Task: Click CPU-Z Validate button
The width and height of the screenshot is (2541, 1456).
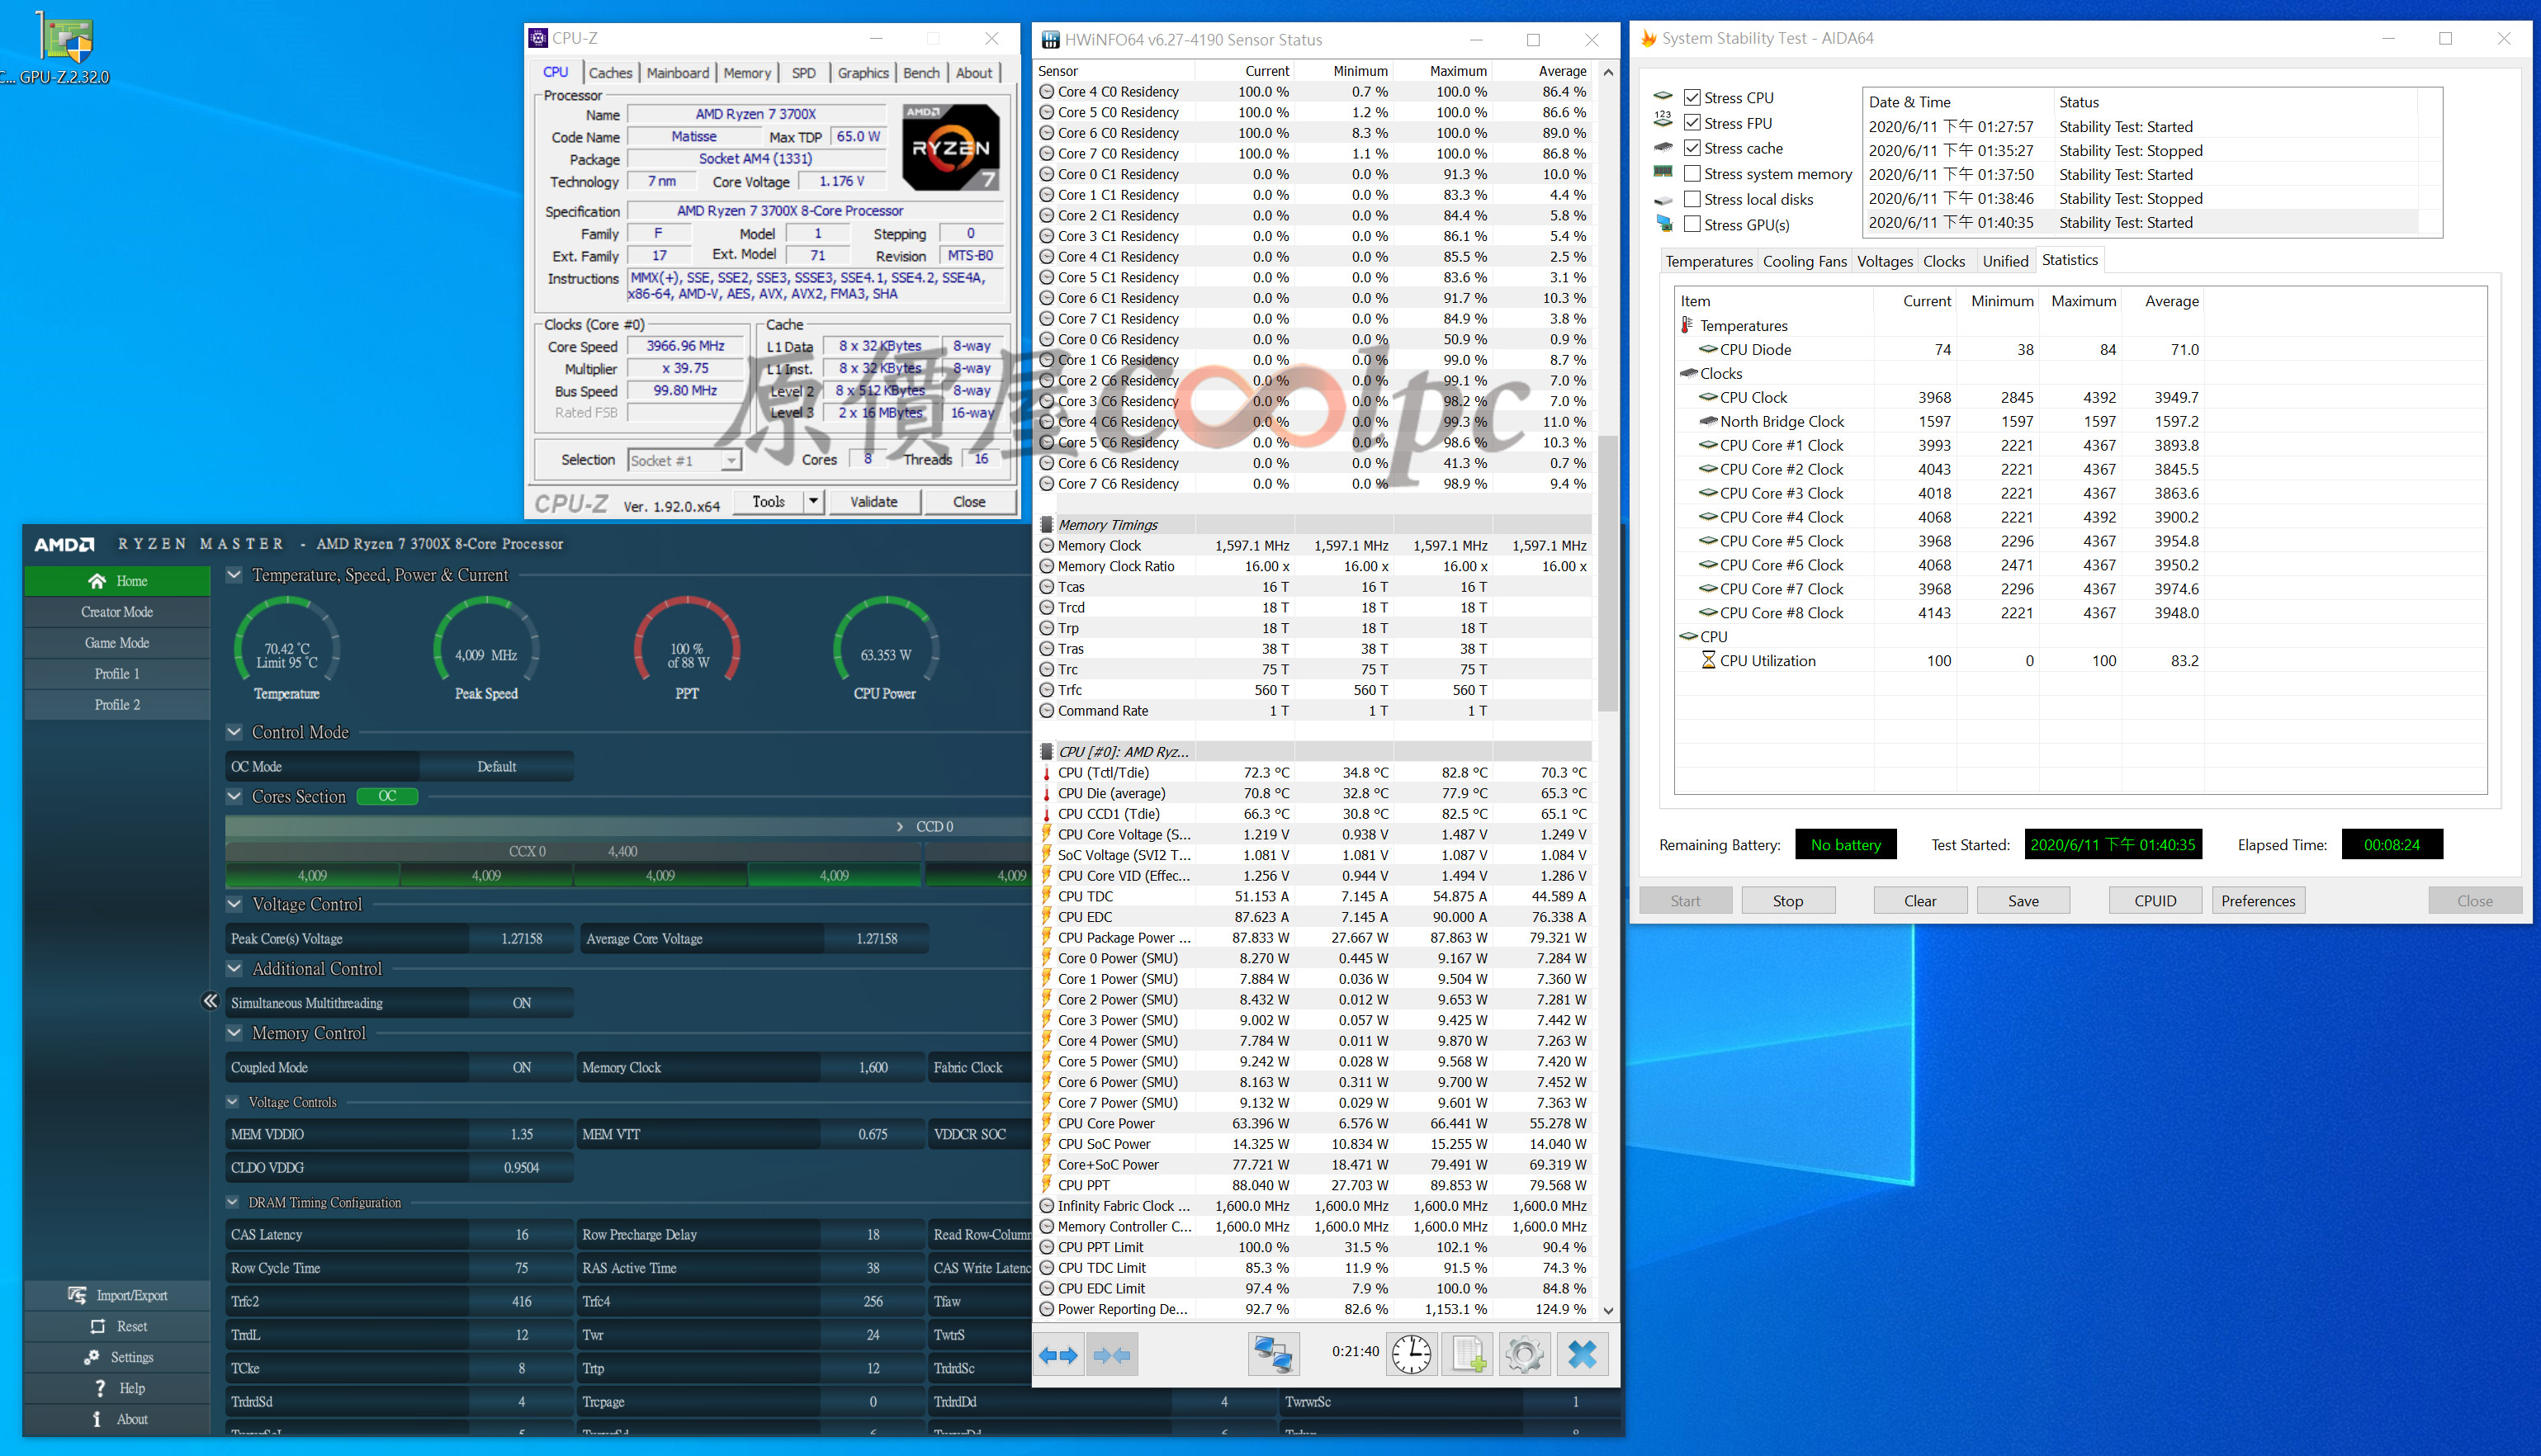Action: point(873,501)
